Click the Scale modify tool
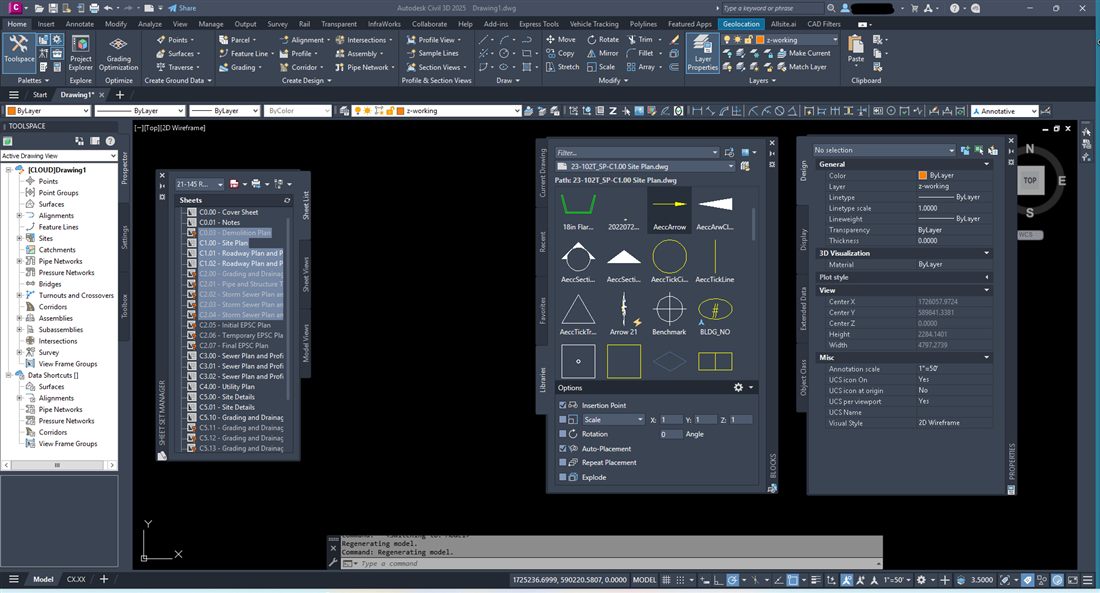This screenshot has height=593, width=1100. coord(601,67)
